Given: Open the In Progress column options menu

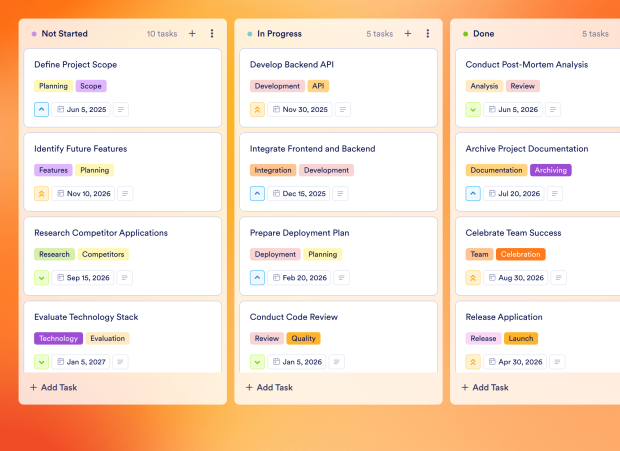Looking at the screenshot, I should [428, 34].
